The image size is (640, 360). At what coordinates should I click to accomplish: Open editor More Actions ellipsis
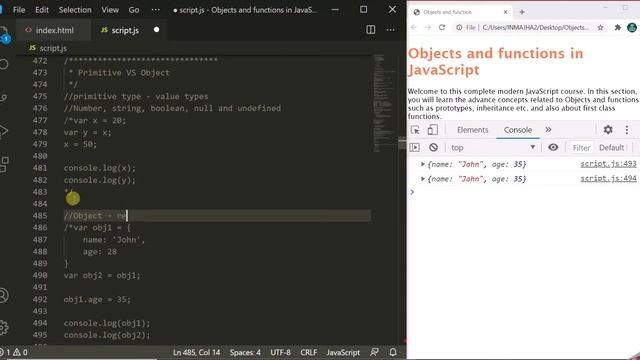click(x=391, y=30)
